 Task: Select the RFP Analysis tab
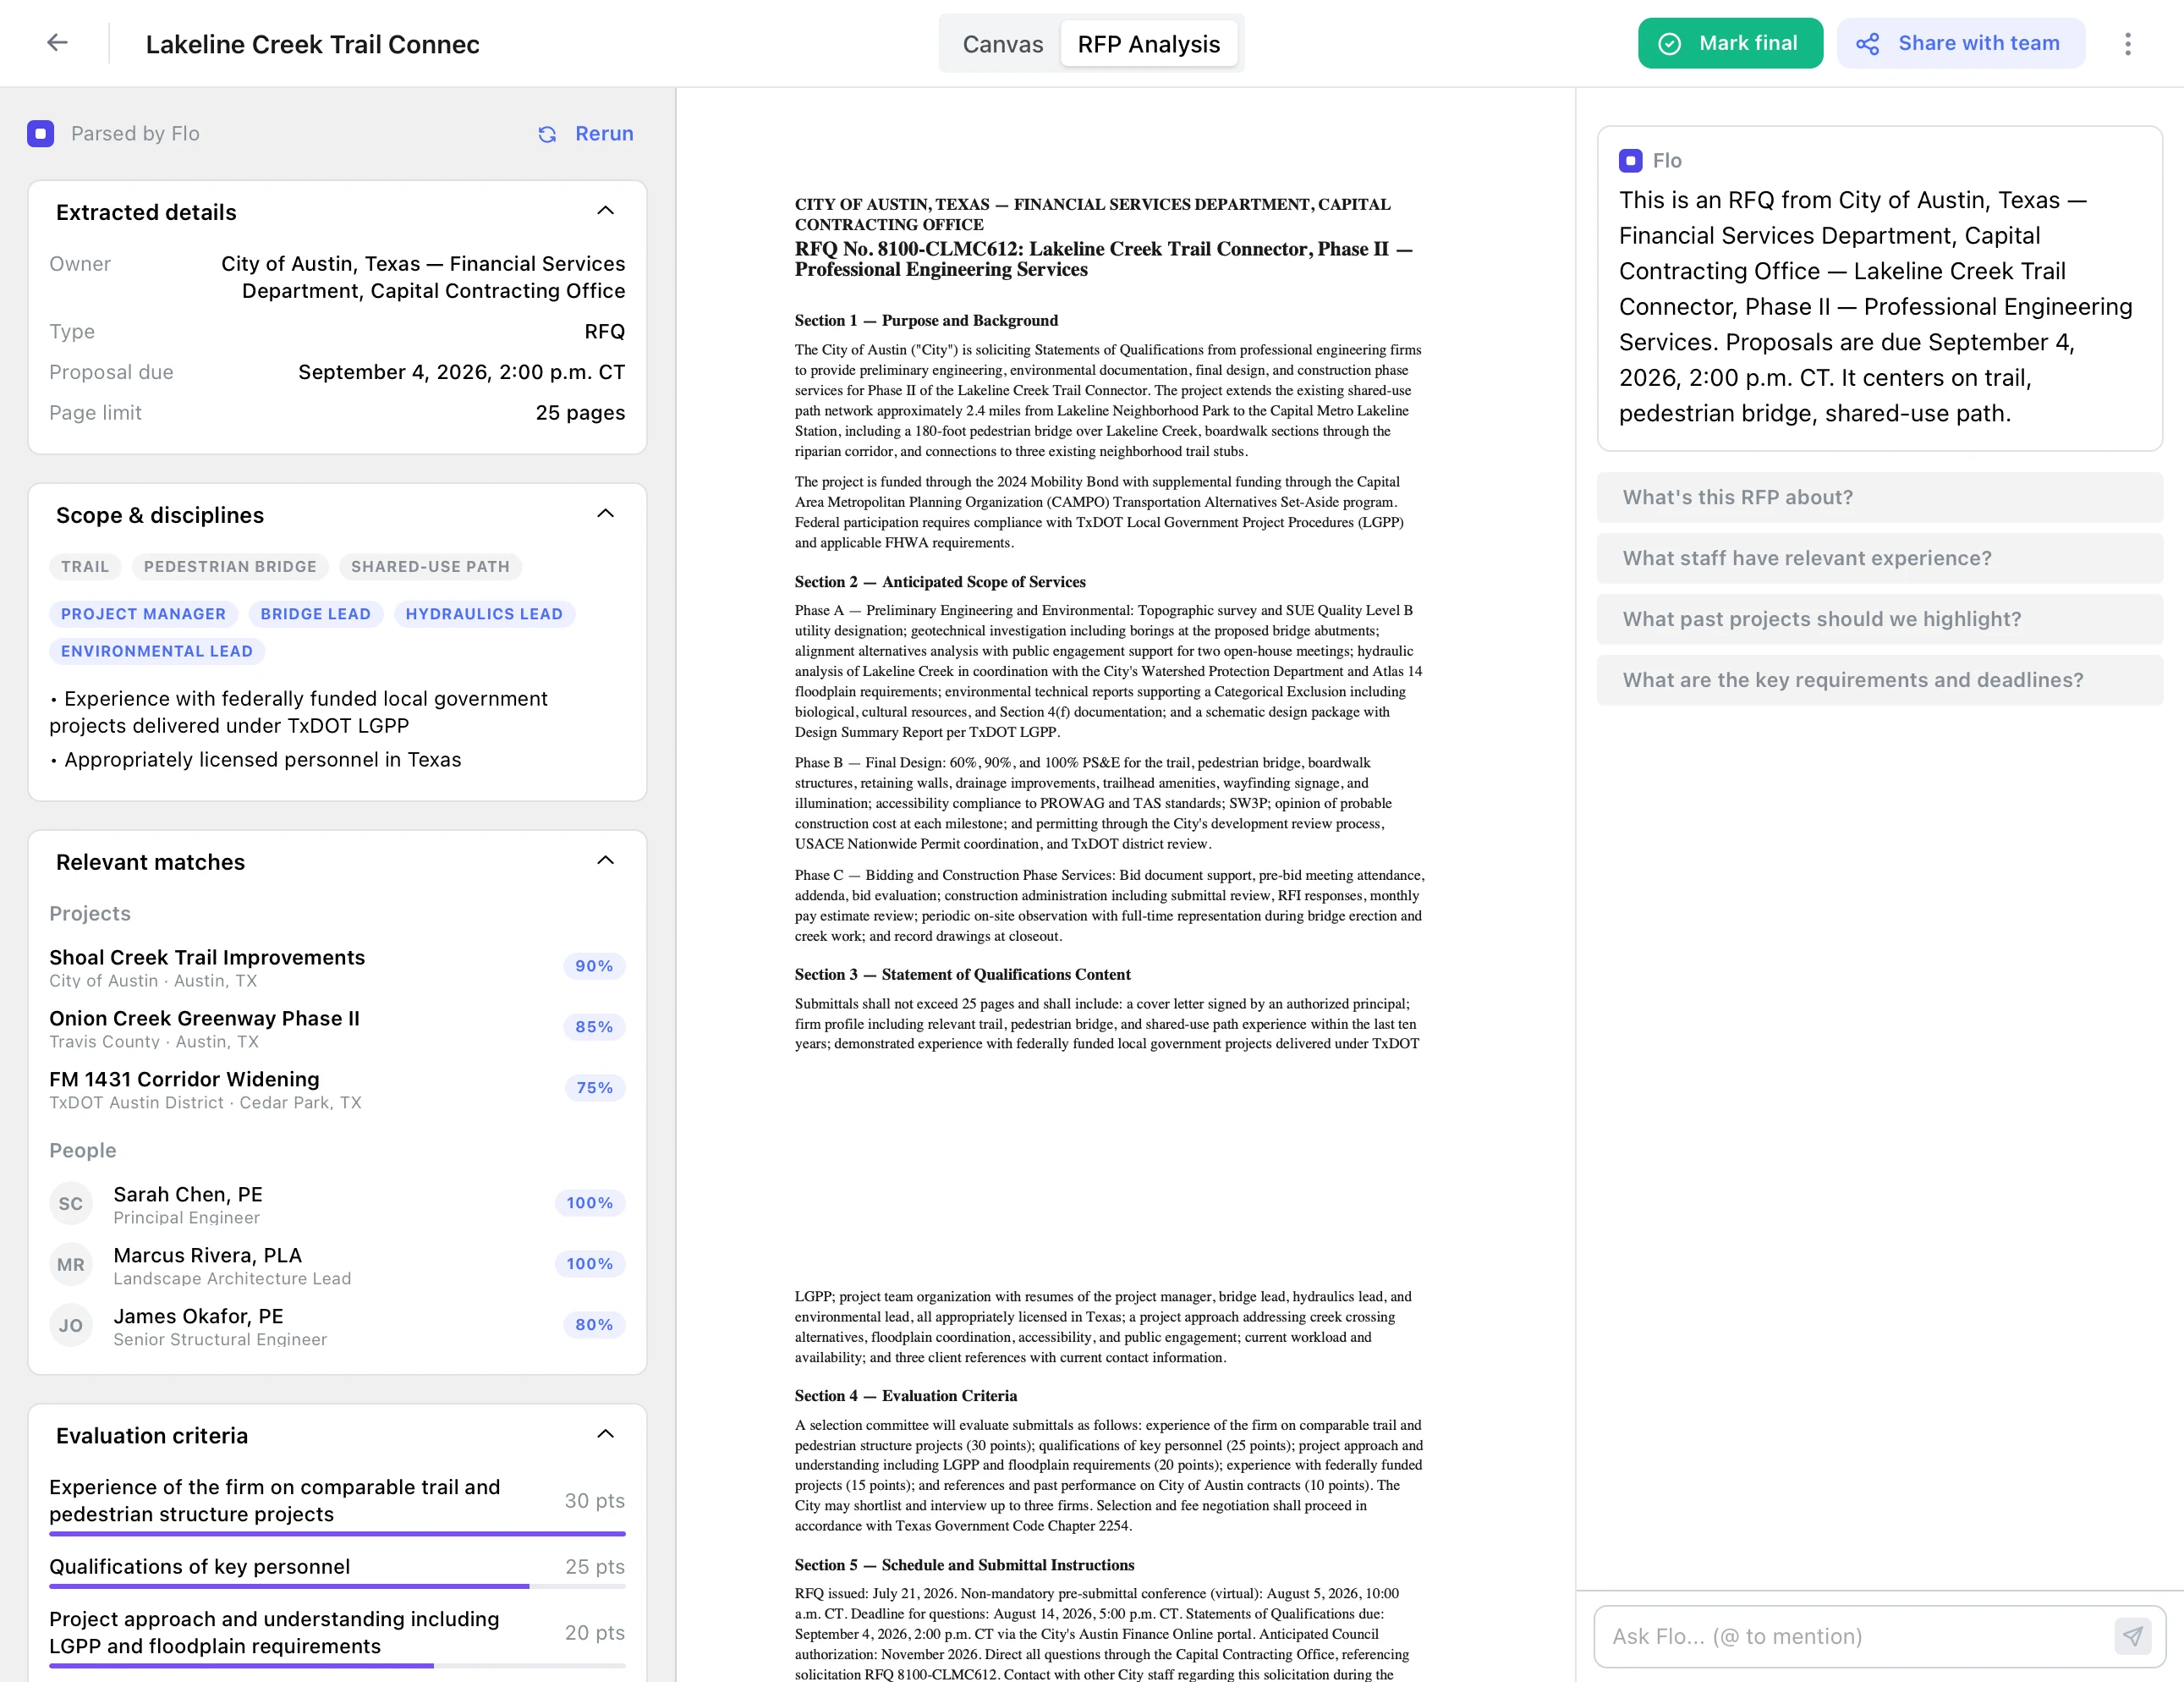(x=1148, y=44)
